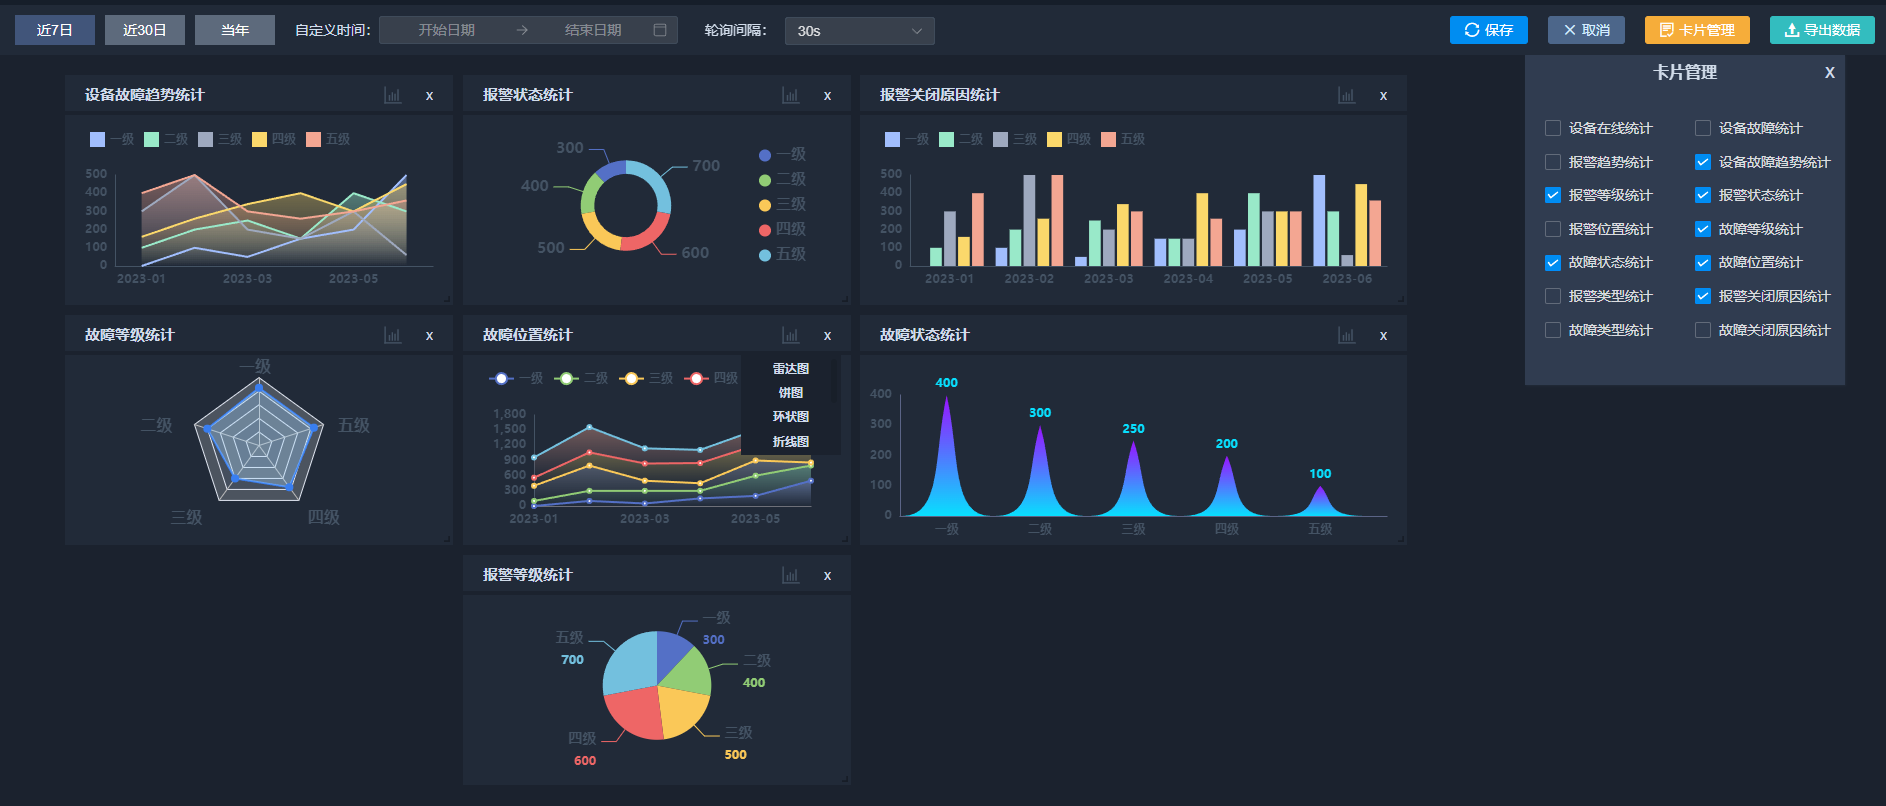Select the 当年 time range
This screenshot has width=1886, height=806.
point(235,30)
